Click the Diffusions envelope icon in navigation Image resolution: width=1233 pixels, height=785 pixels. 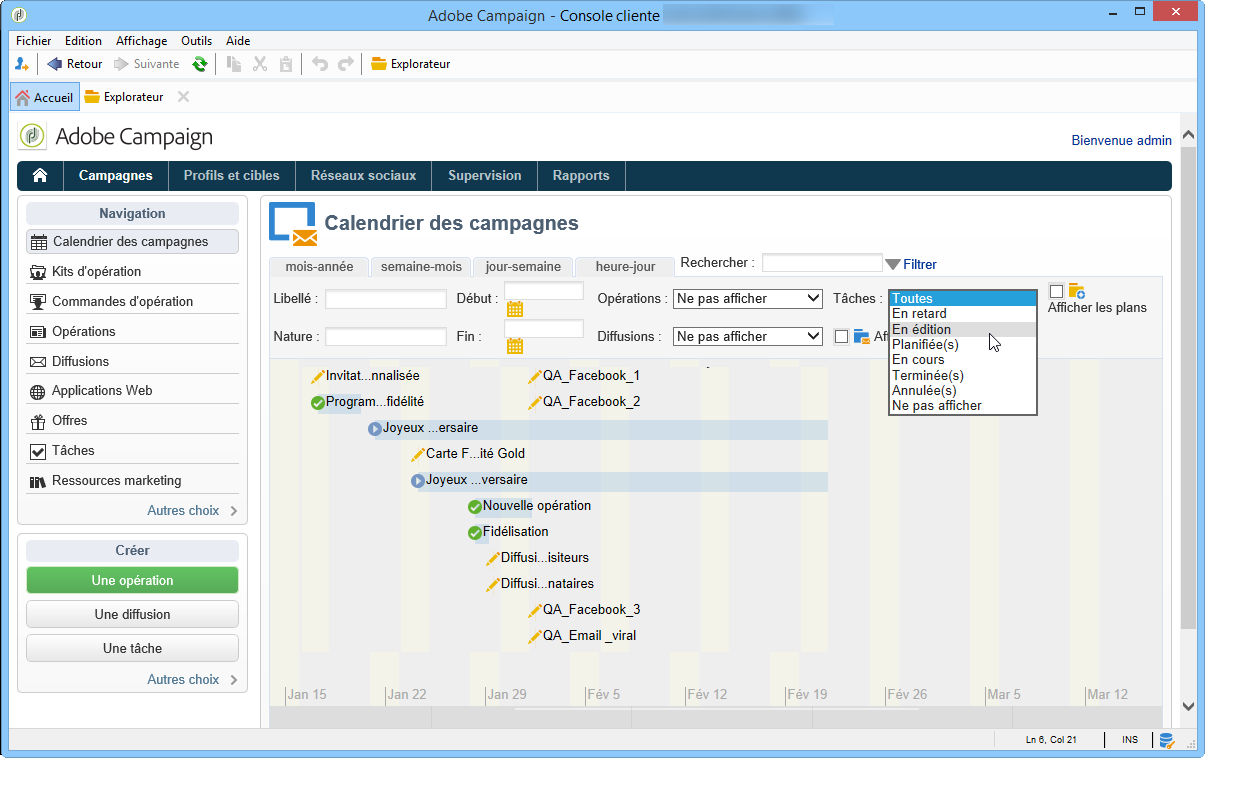(x=38, y=362)
